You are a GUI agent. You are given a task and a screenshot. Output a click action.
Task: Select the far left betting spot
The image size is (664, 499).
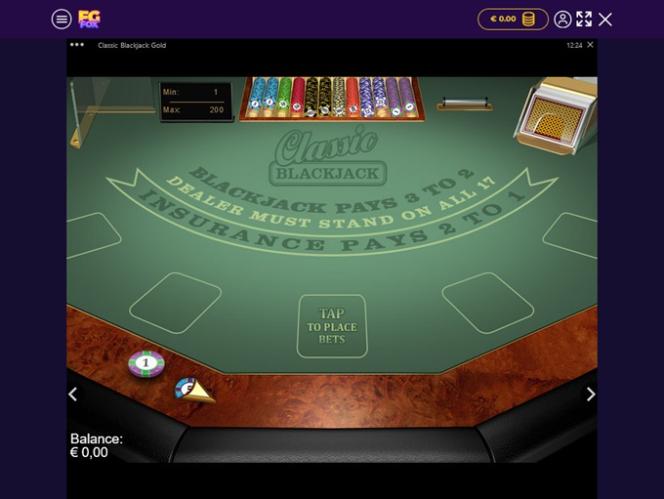[92, 235]
